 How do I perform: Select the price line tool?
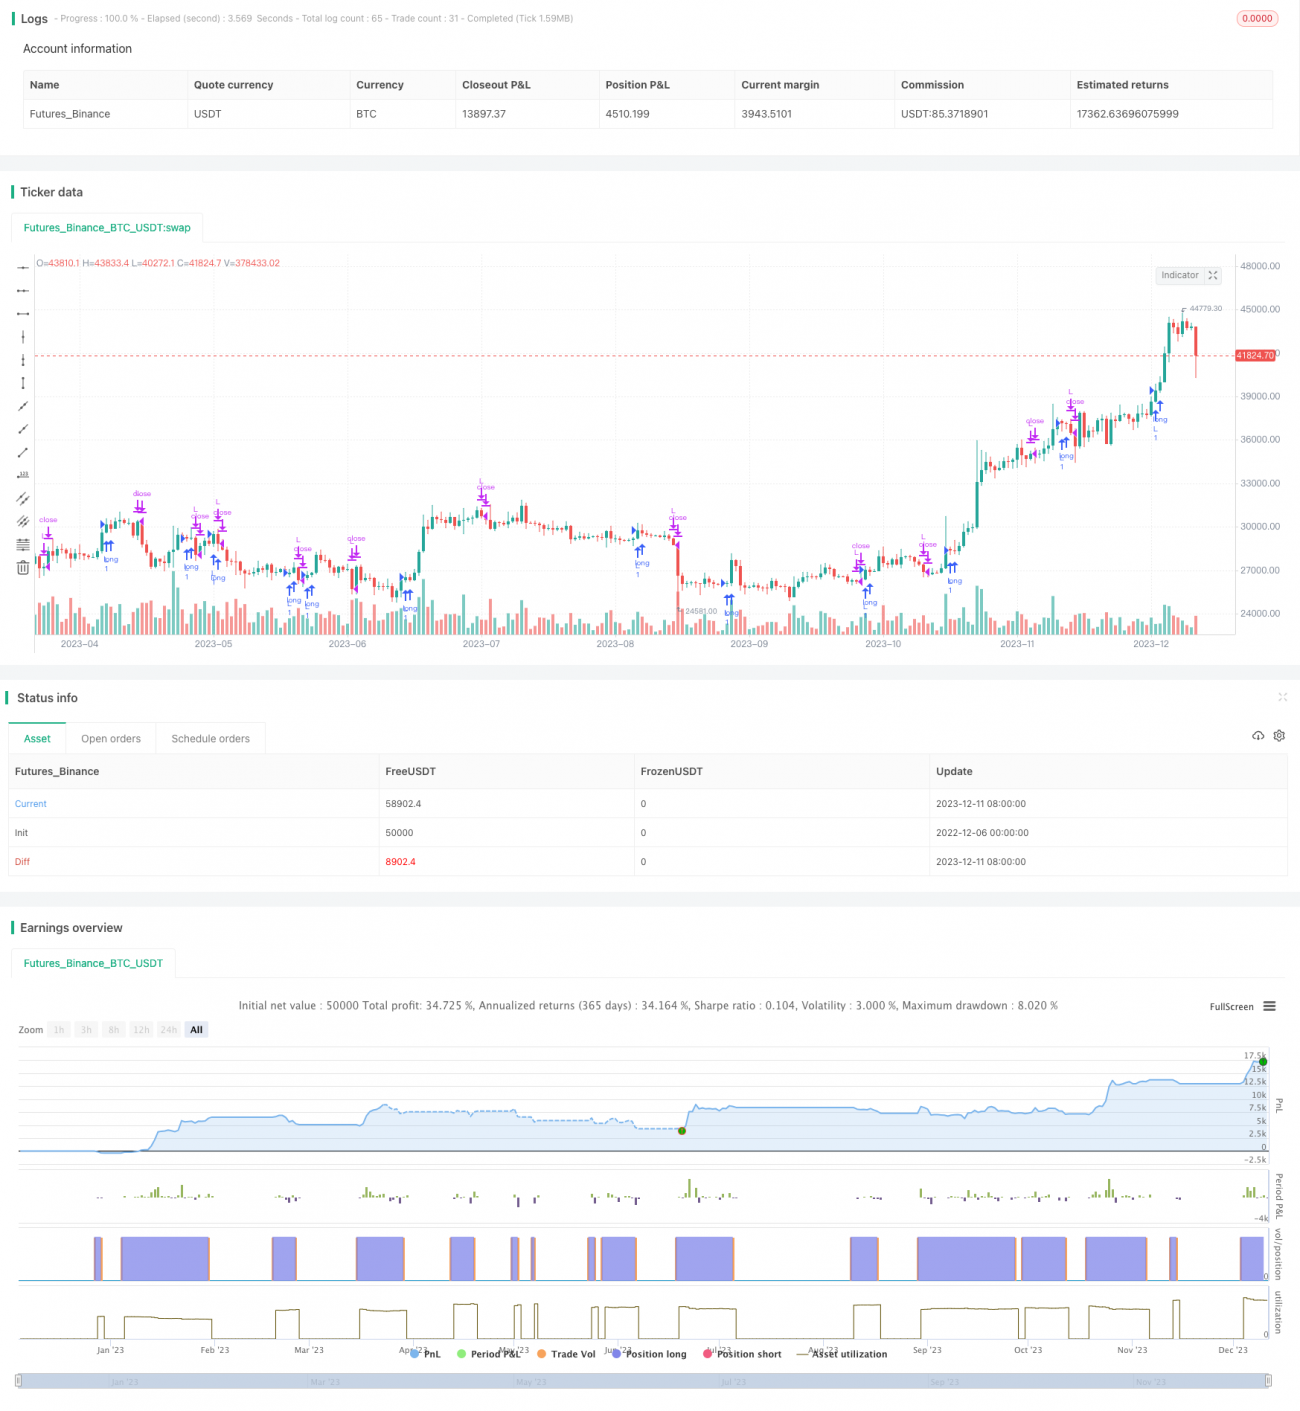pos(23,475)
